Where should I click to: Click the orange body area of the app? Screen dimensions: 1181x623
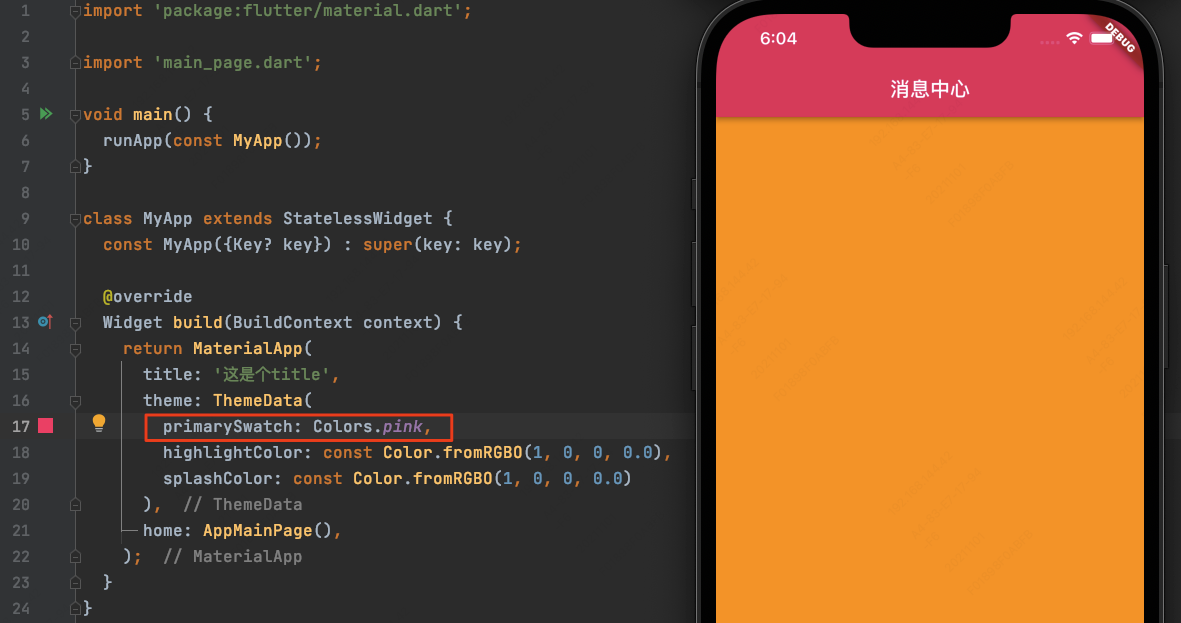[x=929, y=369]
